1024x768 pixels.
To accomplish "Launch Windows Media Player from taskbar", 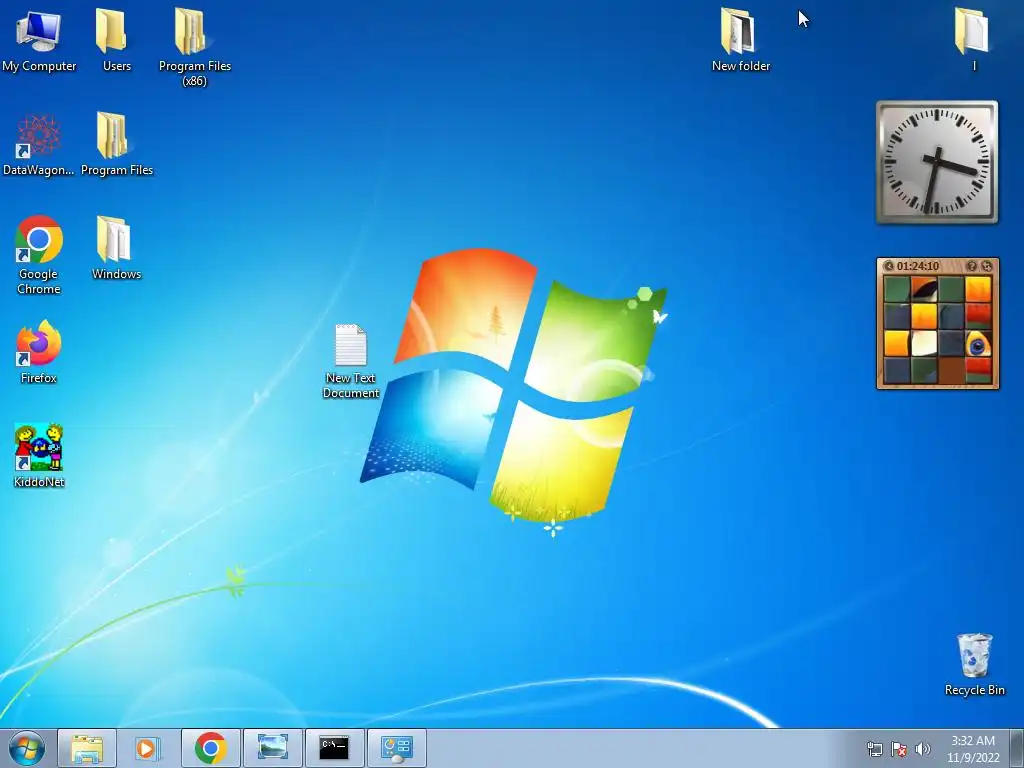I will 148,748.
